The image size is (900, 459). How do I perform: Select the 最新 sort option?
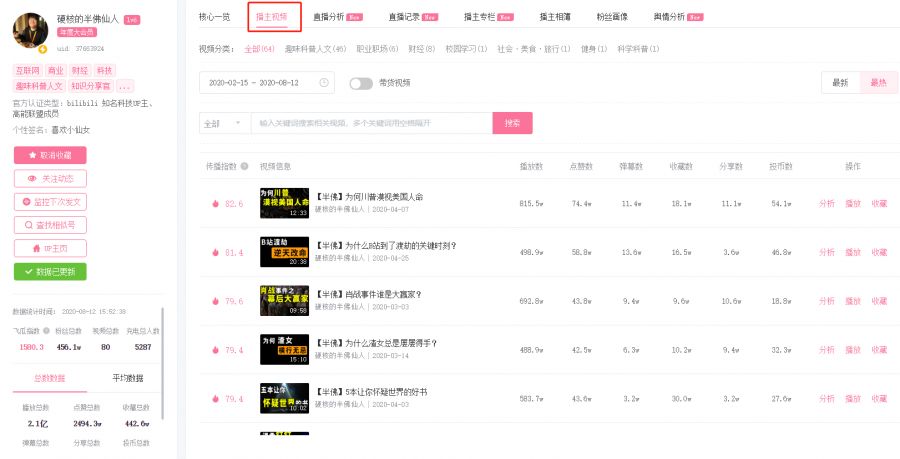[x=840, y=83]
